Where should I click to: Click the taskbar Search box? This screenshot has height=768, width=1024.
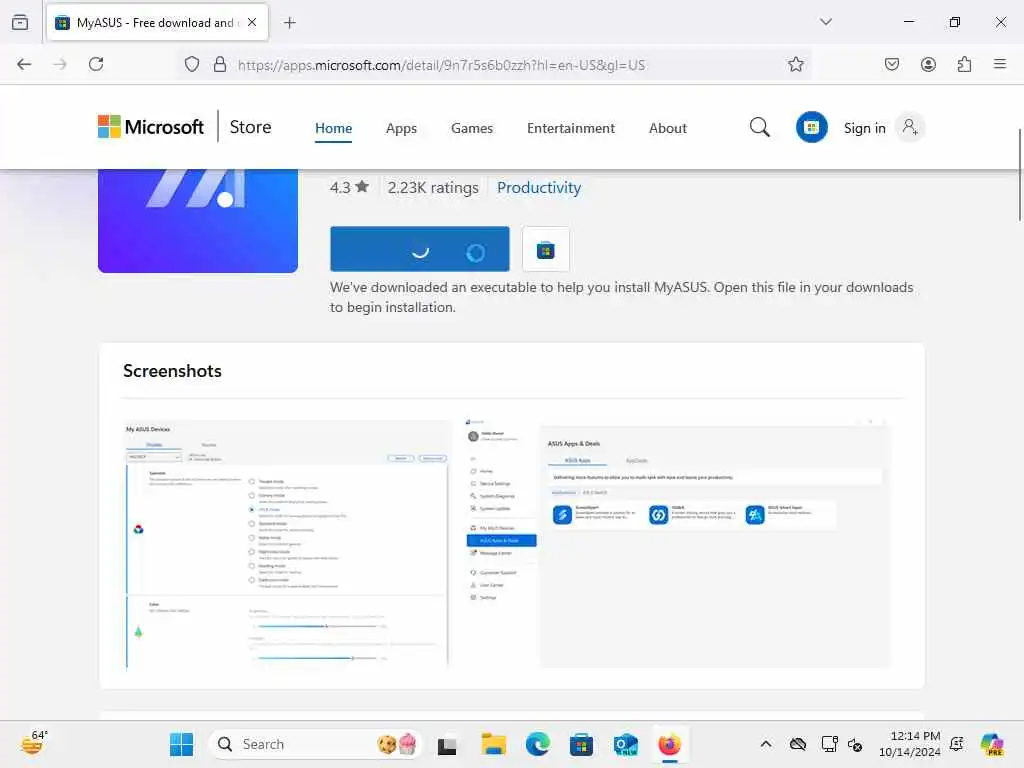click(x=315, y=744)
